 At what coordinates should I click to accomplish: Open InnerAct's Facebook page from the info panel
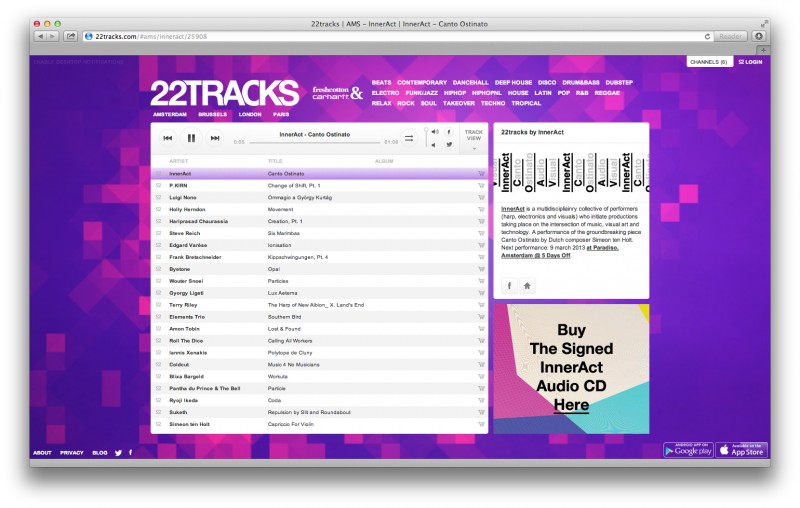click(x=509, y=286)
